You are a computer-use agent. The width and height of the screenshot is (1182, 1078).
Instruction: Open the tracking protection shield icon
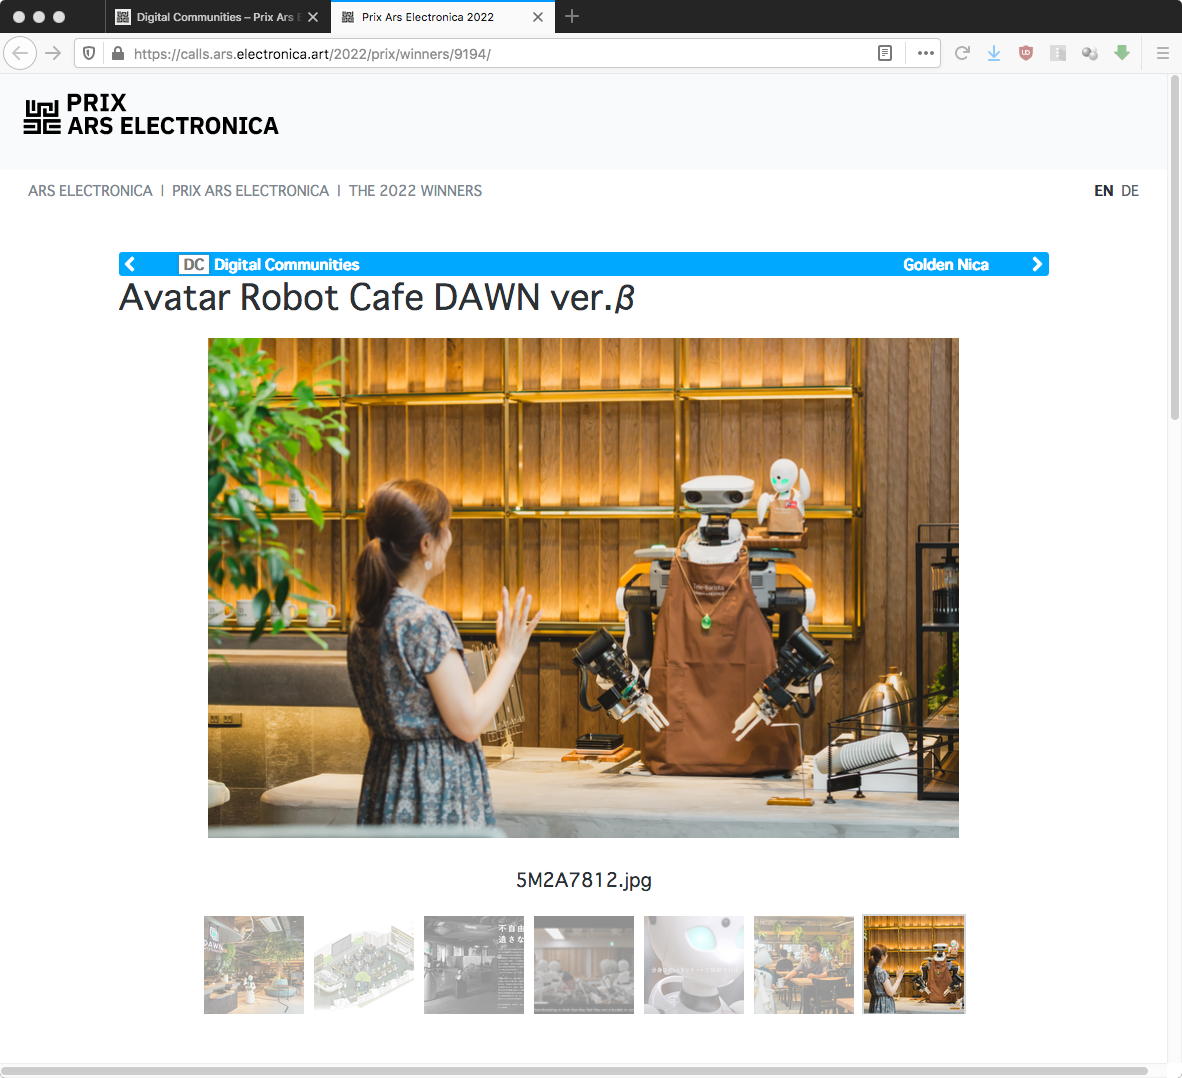[x=89, y=54]
